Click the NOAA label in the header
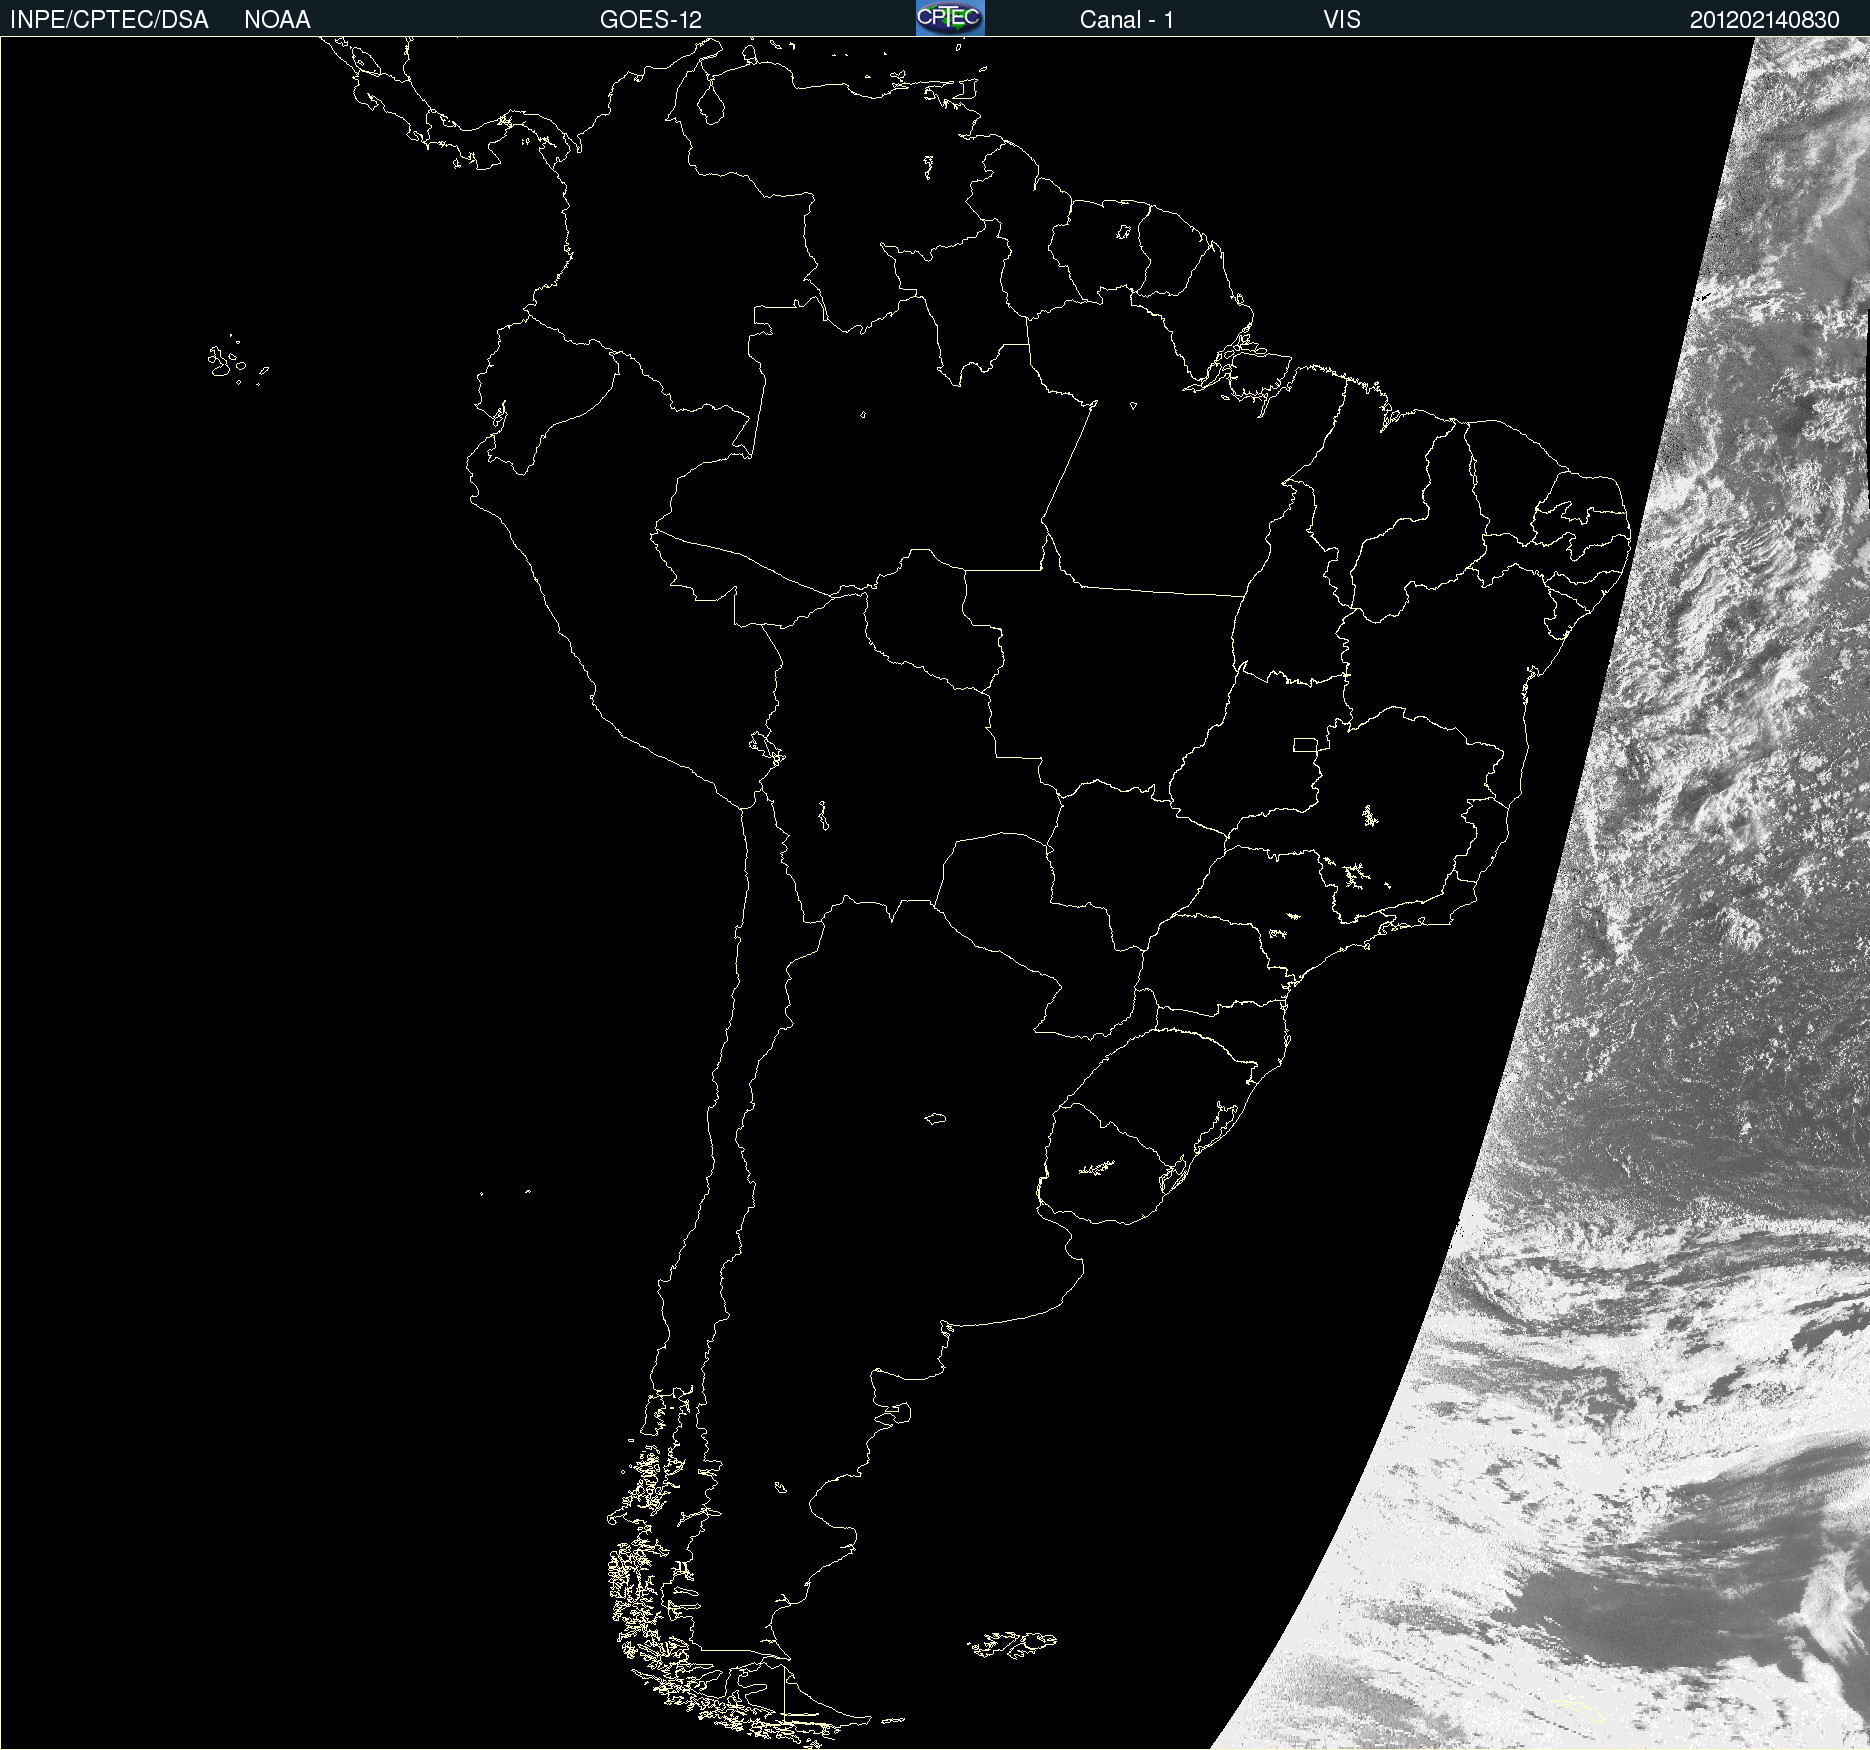 [277, 20]
